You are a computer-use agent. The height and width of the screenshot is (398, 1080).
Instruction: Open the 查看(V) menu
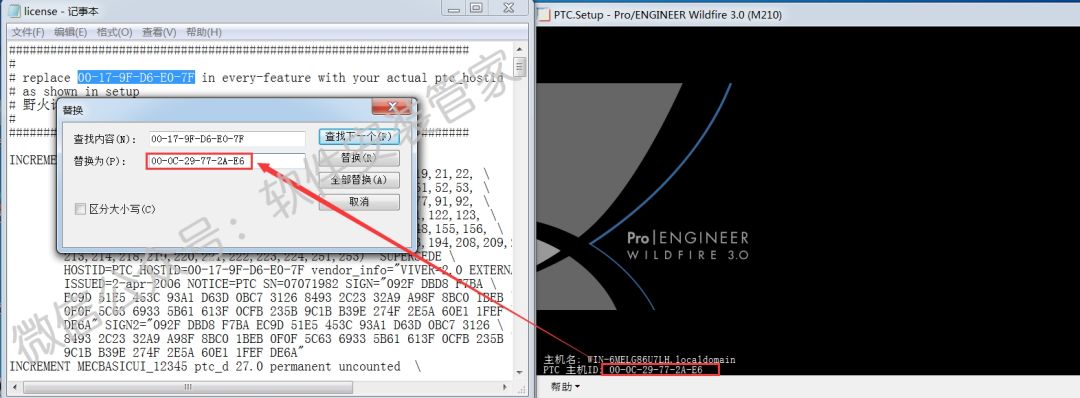click(159, 32)
